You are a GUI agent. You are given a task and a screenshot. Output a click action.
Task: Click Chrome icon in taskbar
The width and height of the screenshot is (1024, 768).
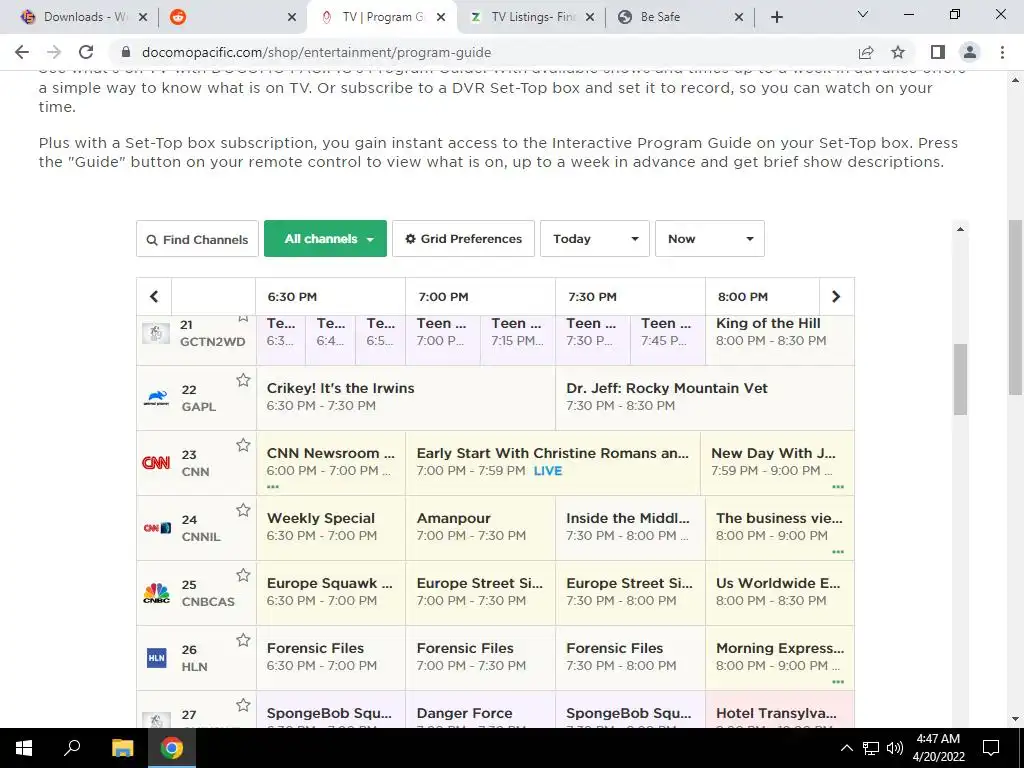[x=172, y=748]
